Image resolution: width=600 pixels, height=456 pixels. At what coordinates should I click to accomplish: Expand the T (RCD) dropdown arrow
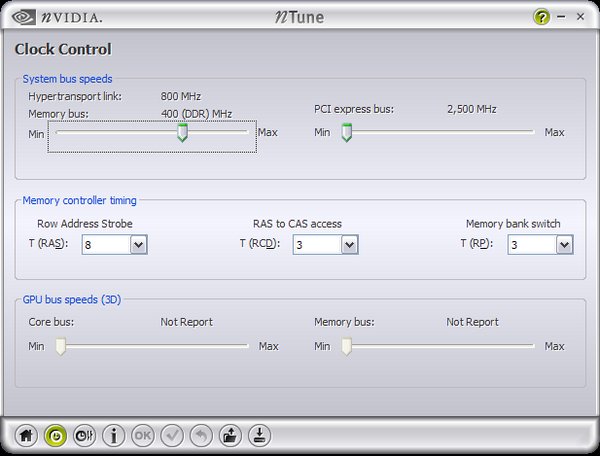tap(350, 244)
